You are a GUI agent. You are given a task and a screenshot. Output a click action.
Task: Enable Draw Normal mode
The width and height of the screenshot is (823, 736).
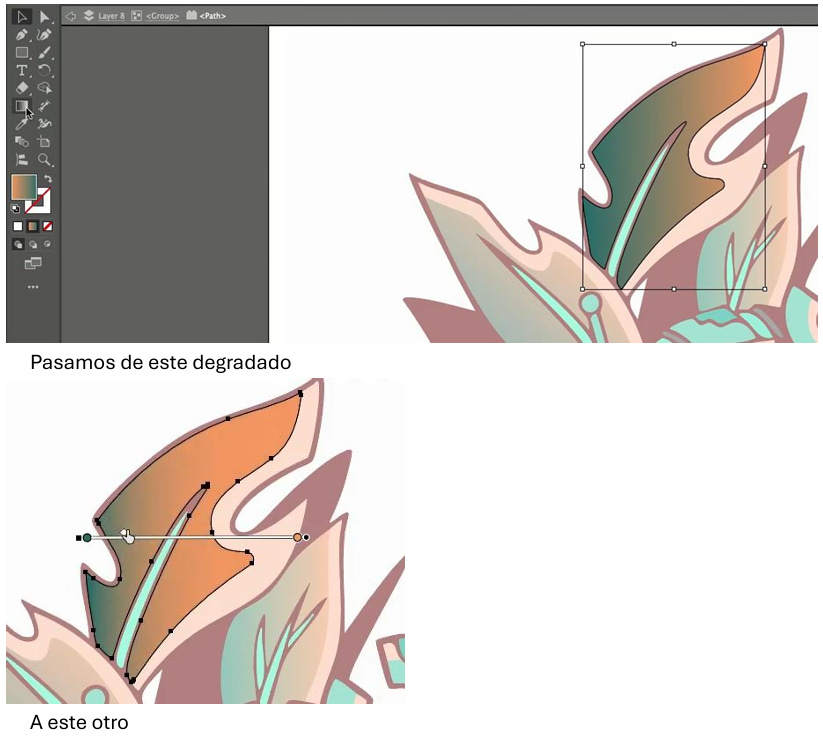pyautogui.click(x=18, y=244)
